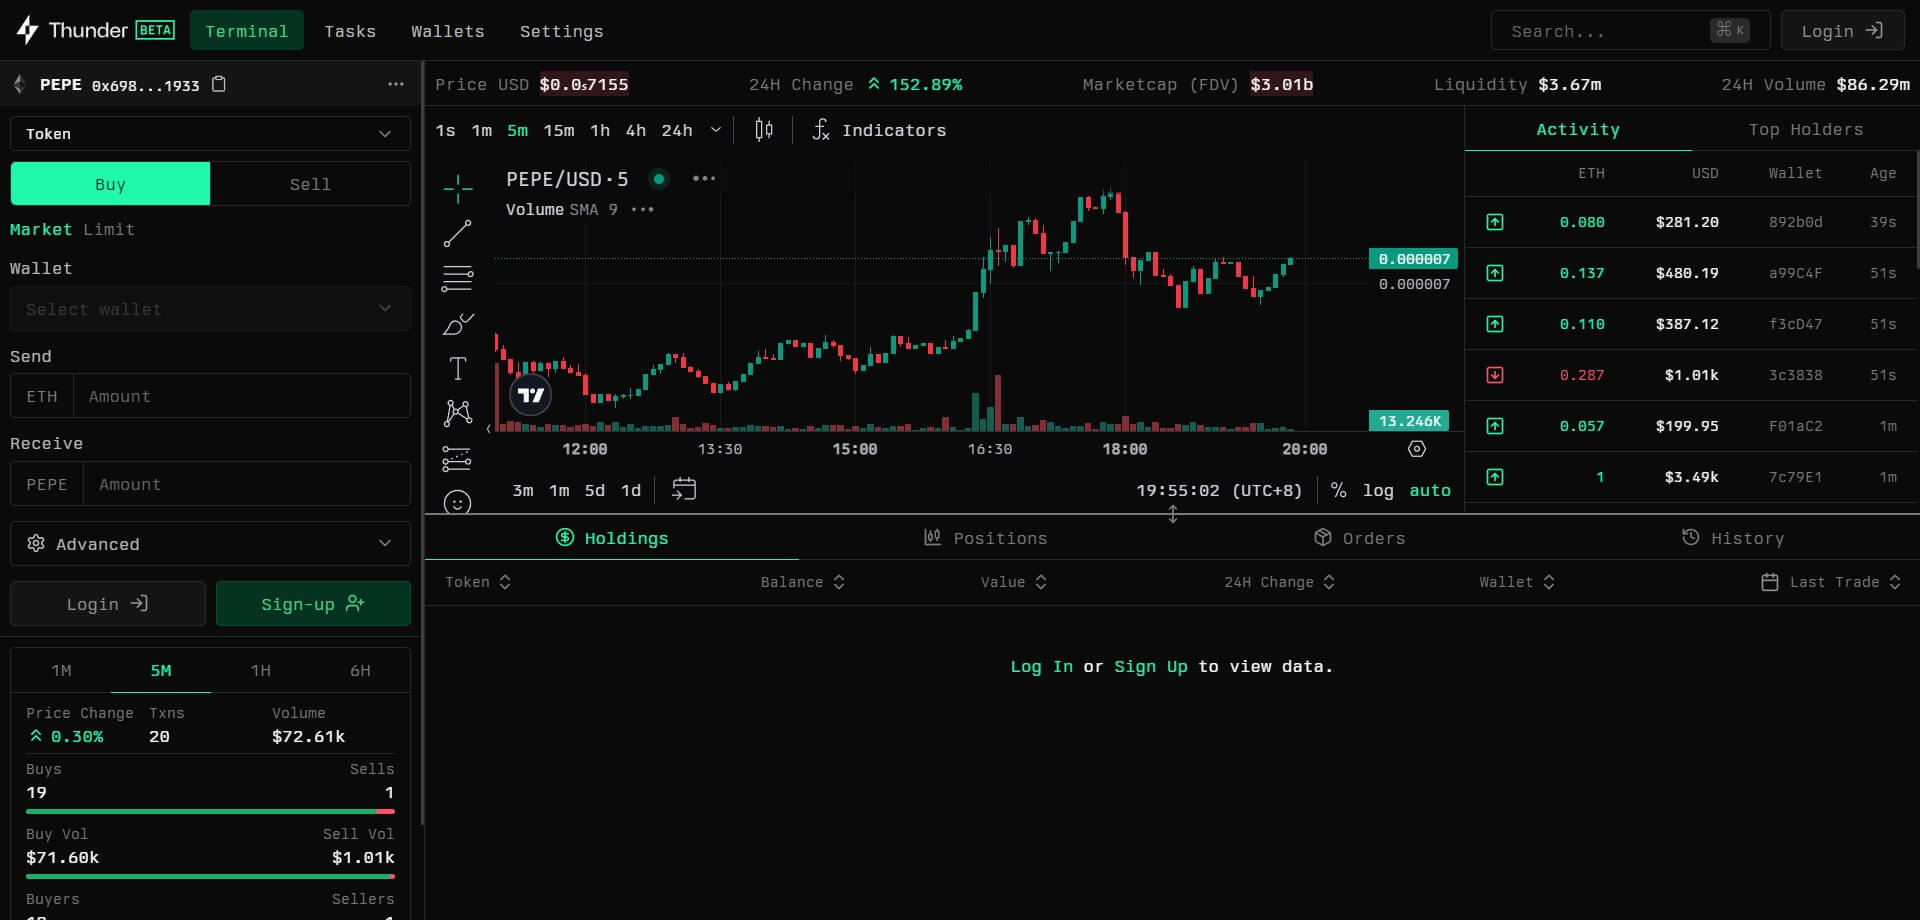This screenshot has height=920, width=1920.
Task: Switch to Buy mode
Action: 110,184
